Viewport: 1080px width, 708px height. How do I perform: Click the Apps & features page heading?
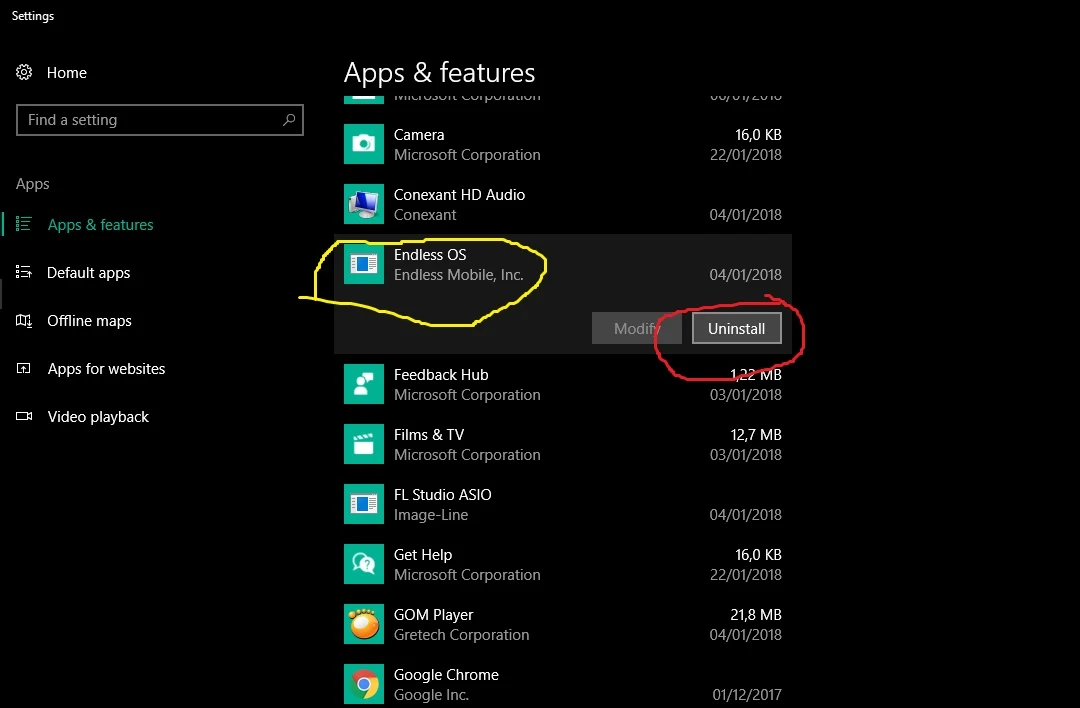439,73
